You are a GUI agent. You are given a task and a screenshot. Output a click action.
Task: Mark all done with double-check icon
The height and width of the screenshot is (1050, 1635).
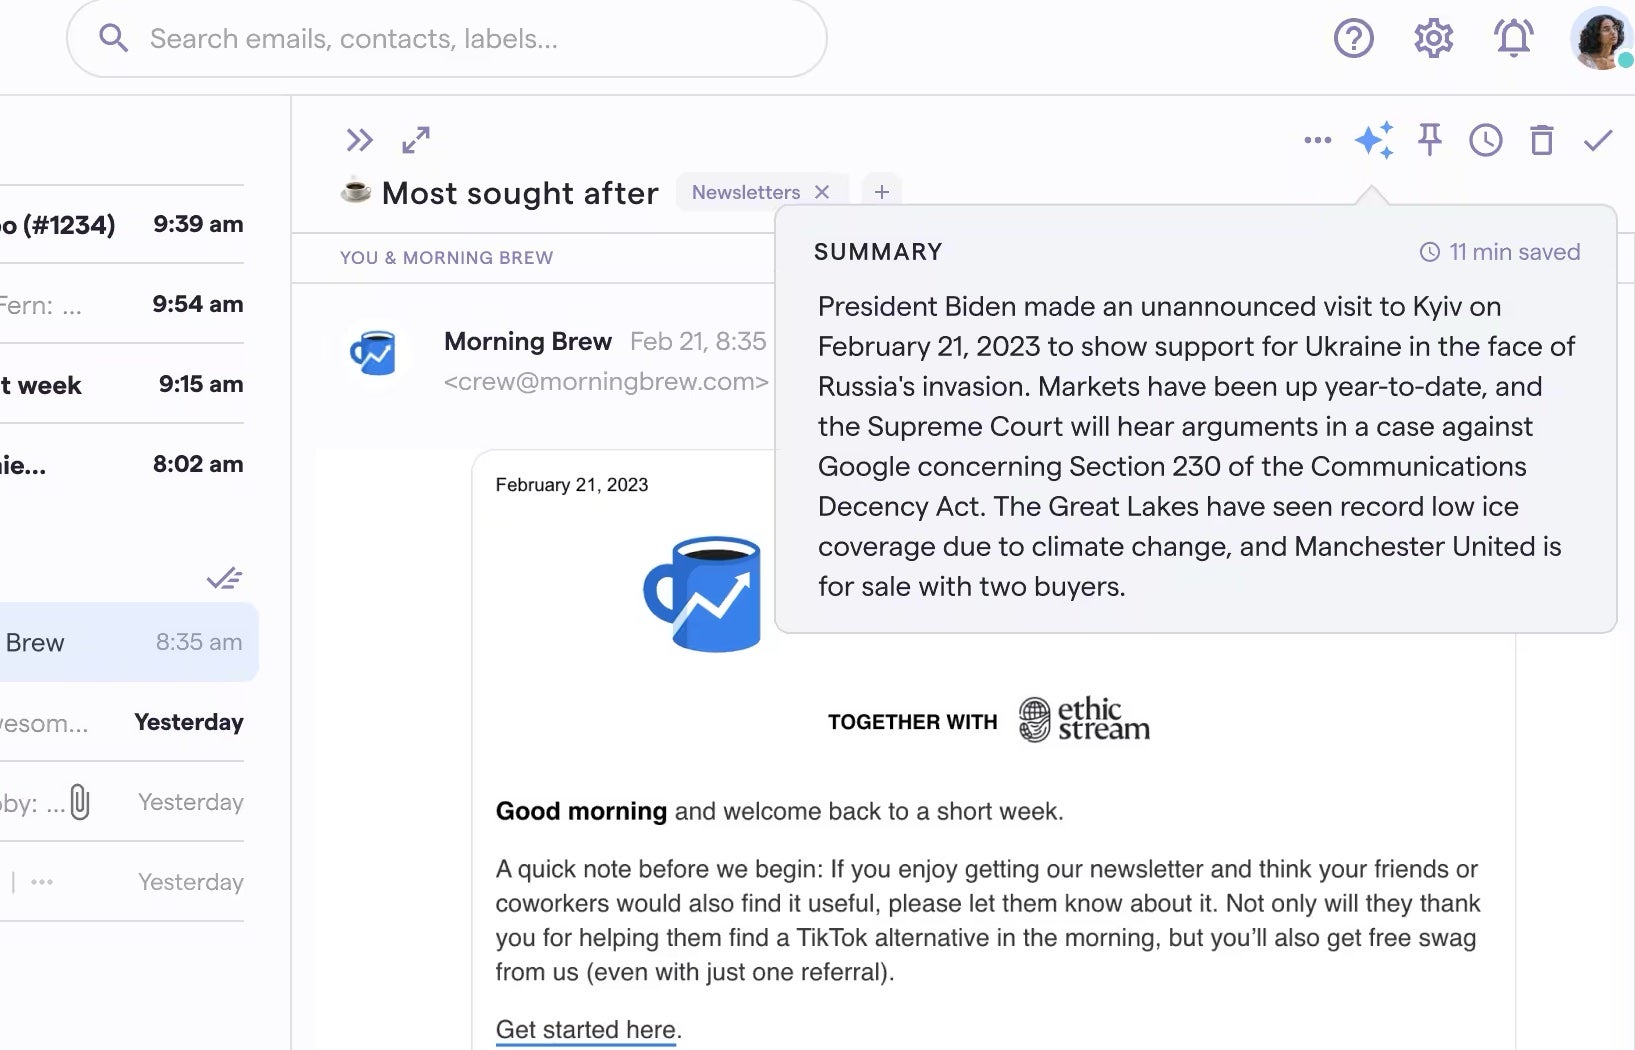225,578
